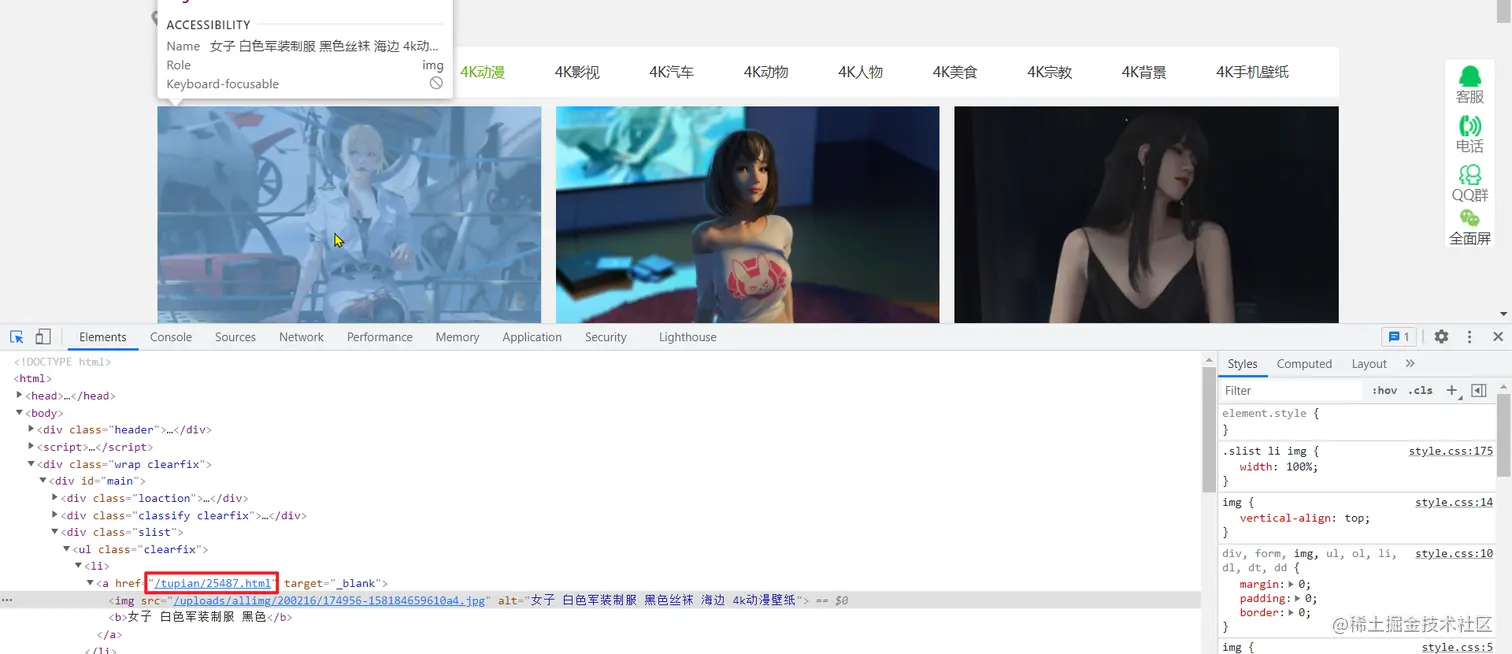Image resolution: width=1512 pixels, height=654 pixels.
Task: Click the 4K宗教 category link
Action: coord(1049,72)
